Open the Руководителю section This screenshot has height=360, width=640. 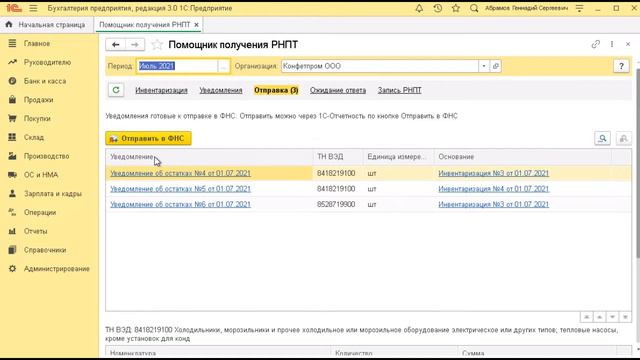click(47, 62)
